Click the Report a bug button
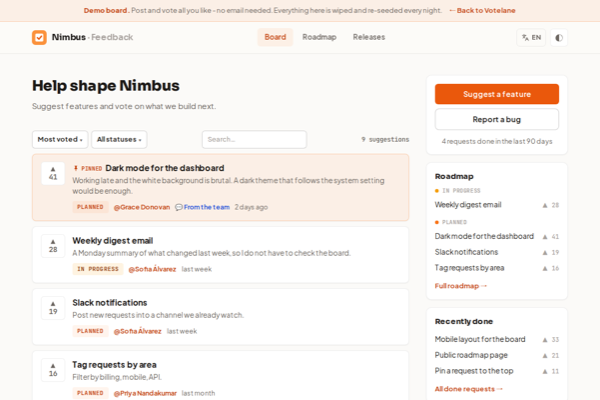600x400 pixels. point(497,119)
